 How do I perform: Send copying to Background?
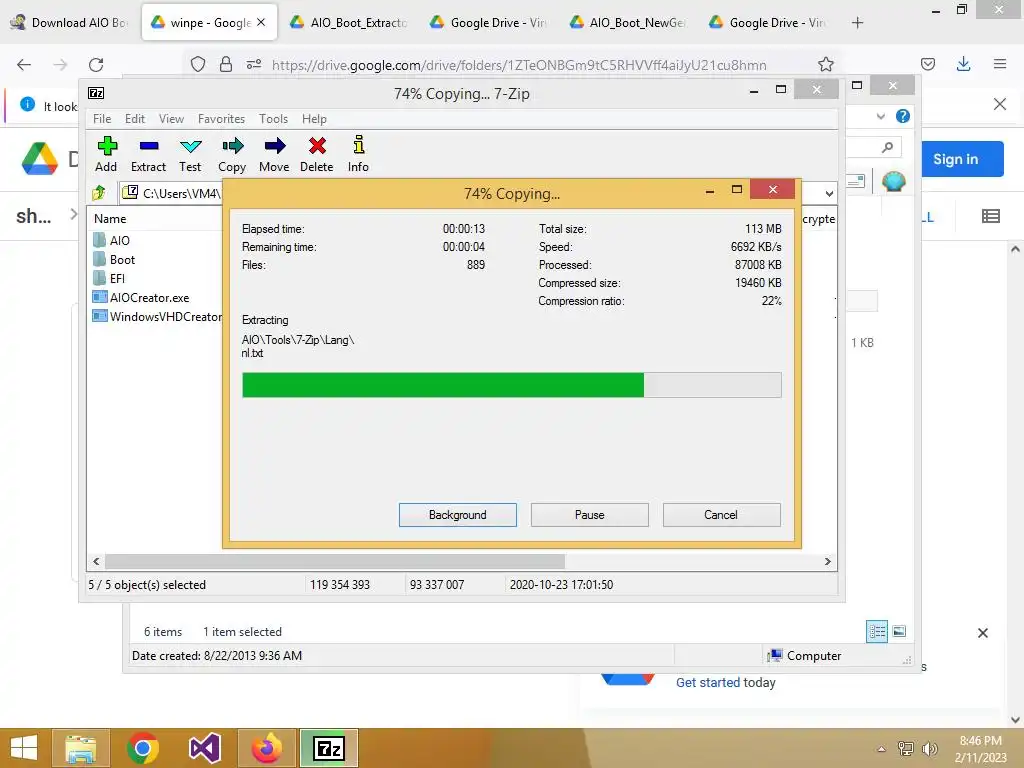(x=458, y=515)
